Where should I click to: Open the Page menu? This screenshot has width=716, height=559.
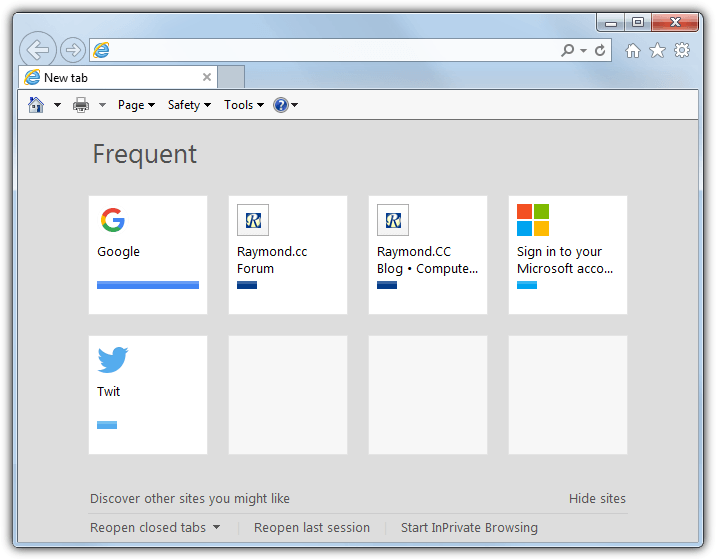[x=136, y=105]
